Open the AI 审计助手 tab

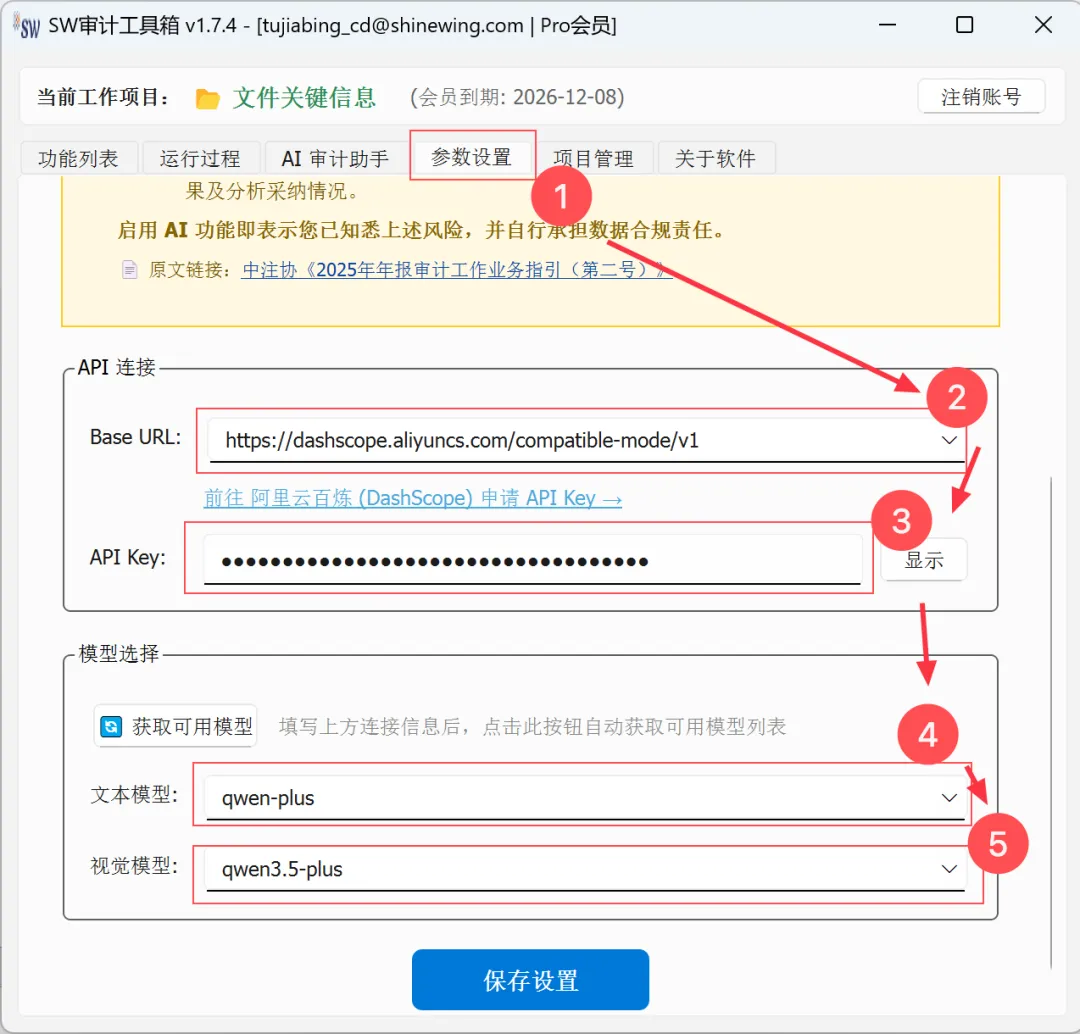pyautogui.click(x=335, y=158)
